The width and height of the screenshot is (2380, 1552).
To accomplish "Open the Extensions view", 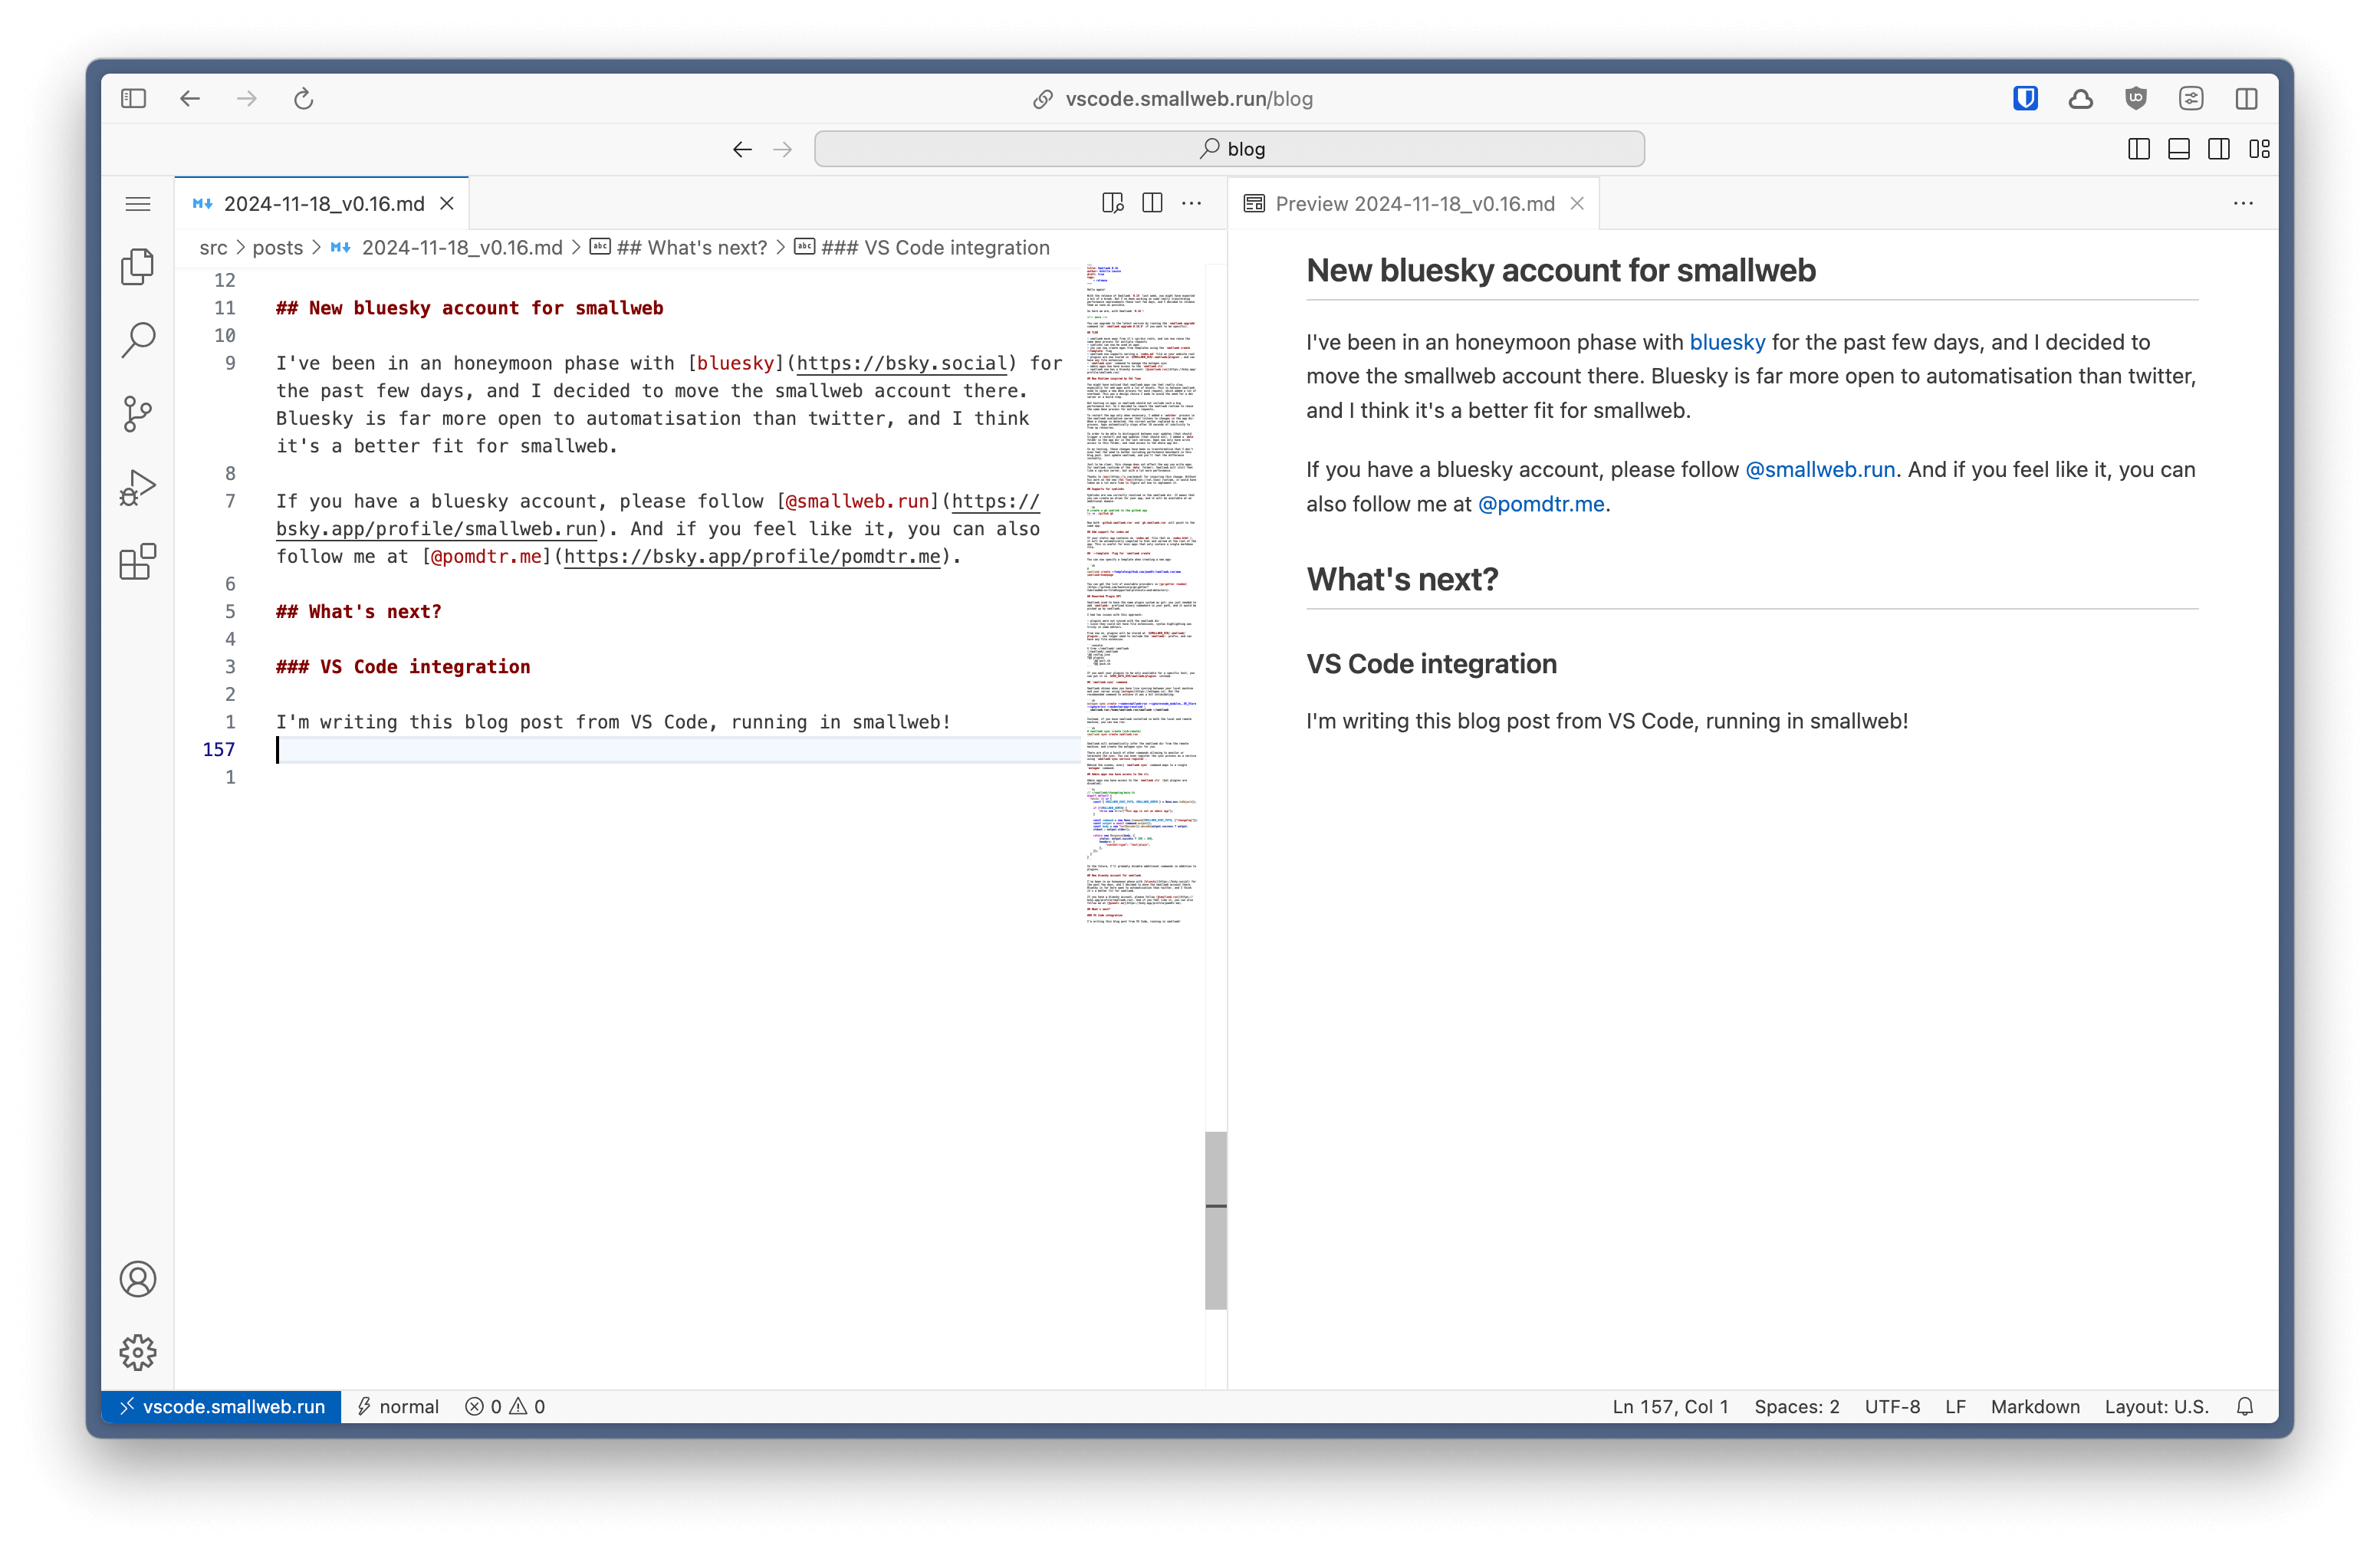I will click(x=138, y=561).
